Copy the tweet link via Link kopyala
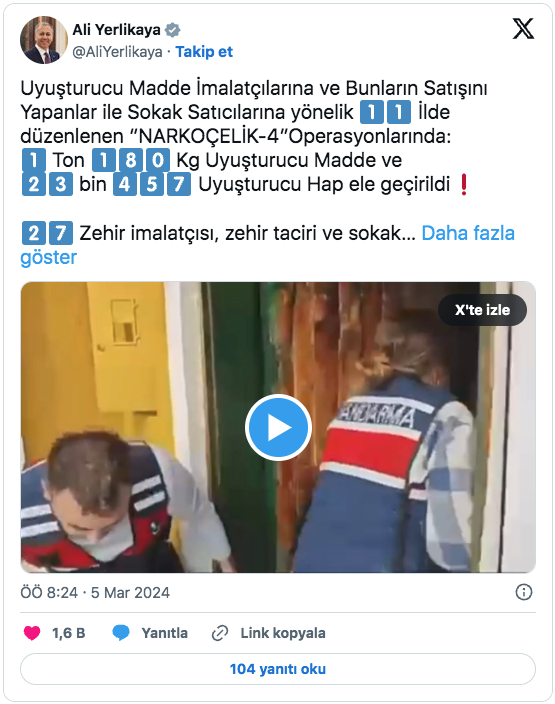555x704 pixels. point(283,633)
